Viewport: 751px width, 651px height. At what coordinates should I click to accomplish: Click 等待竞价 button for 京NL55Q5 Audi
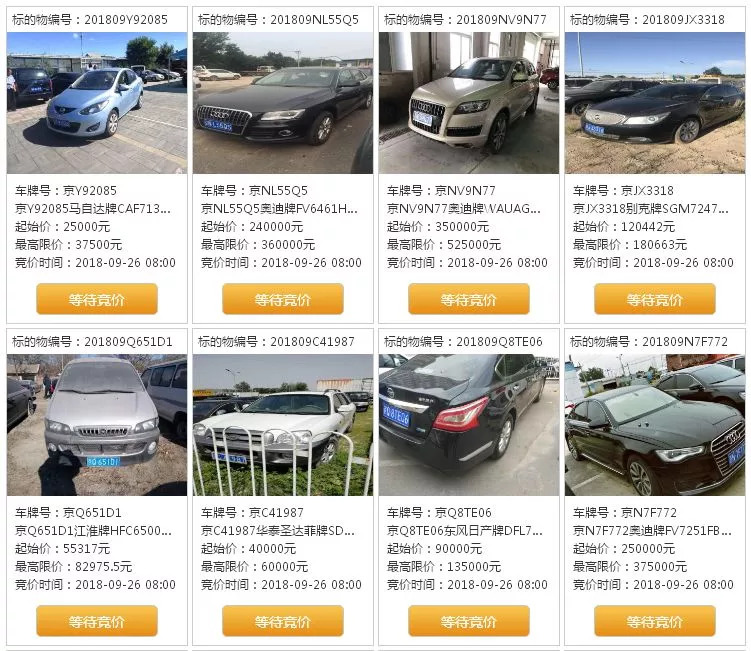point(283,299)
